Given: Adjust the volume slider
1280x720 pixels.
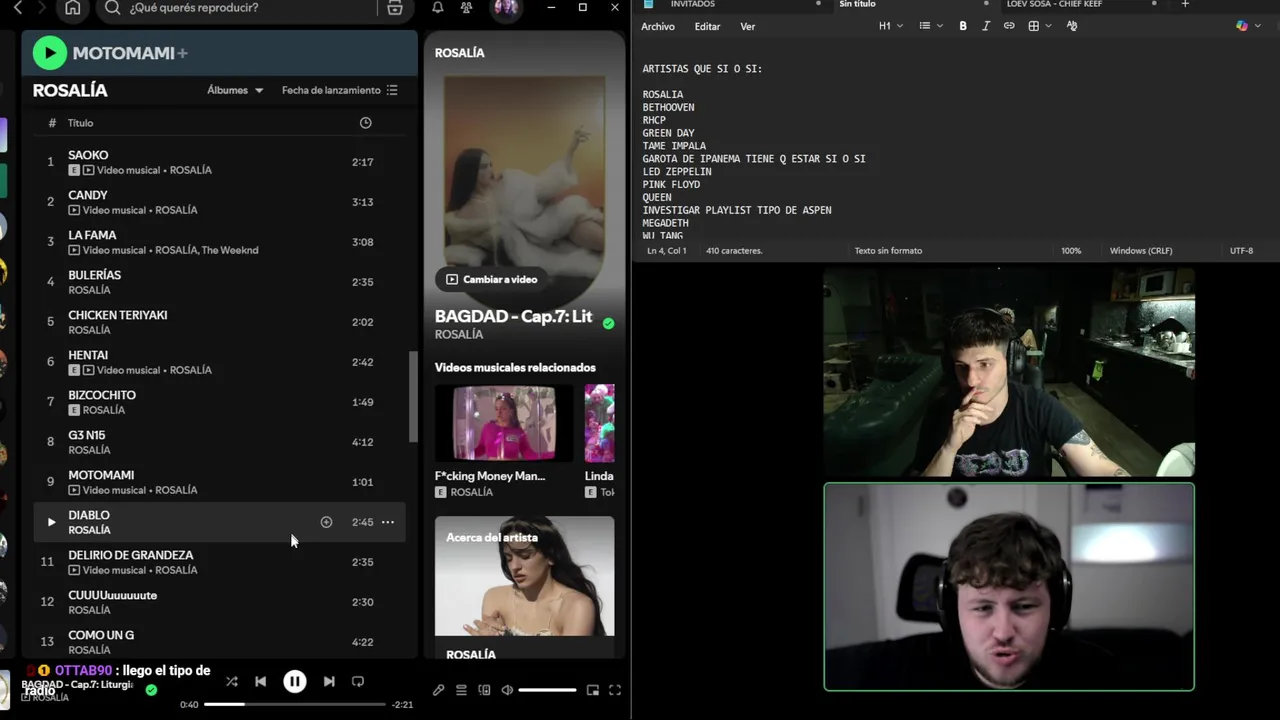Looking at the screenshot, I should (x=547, y=690).
